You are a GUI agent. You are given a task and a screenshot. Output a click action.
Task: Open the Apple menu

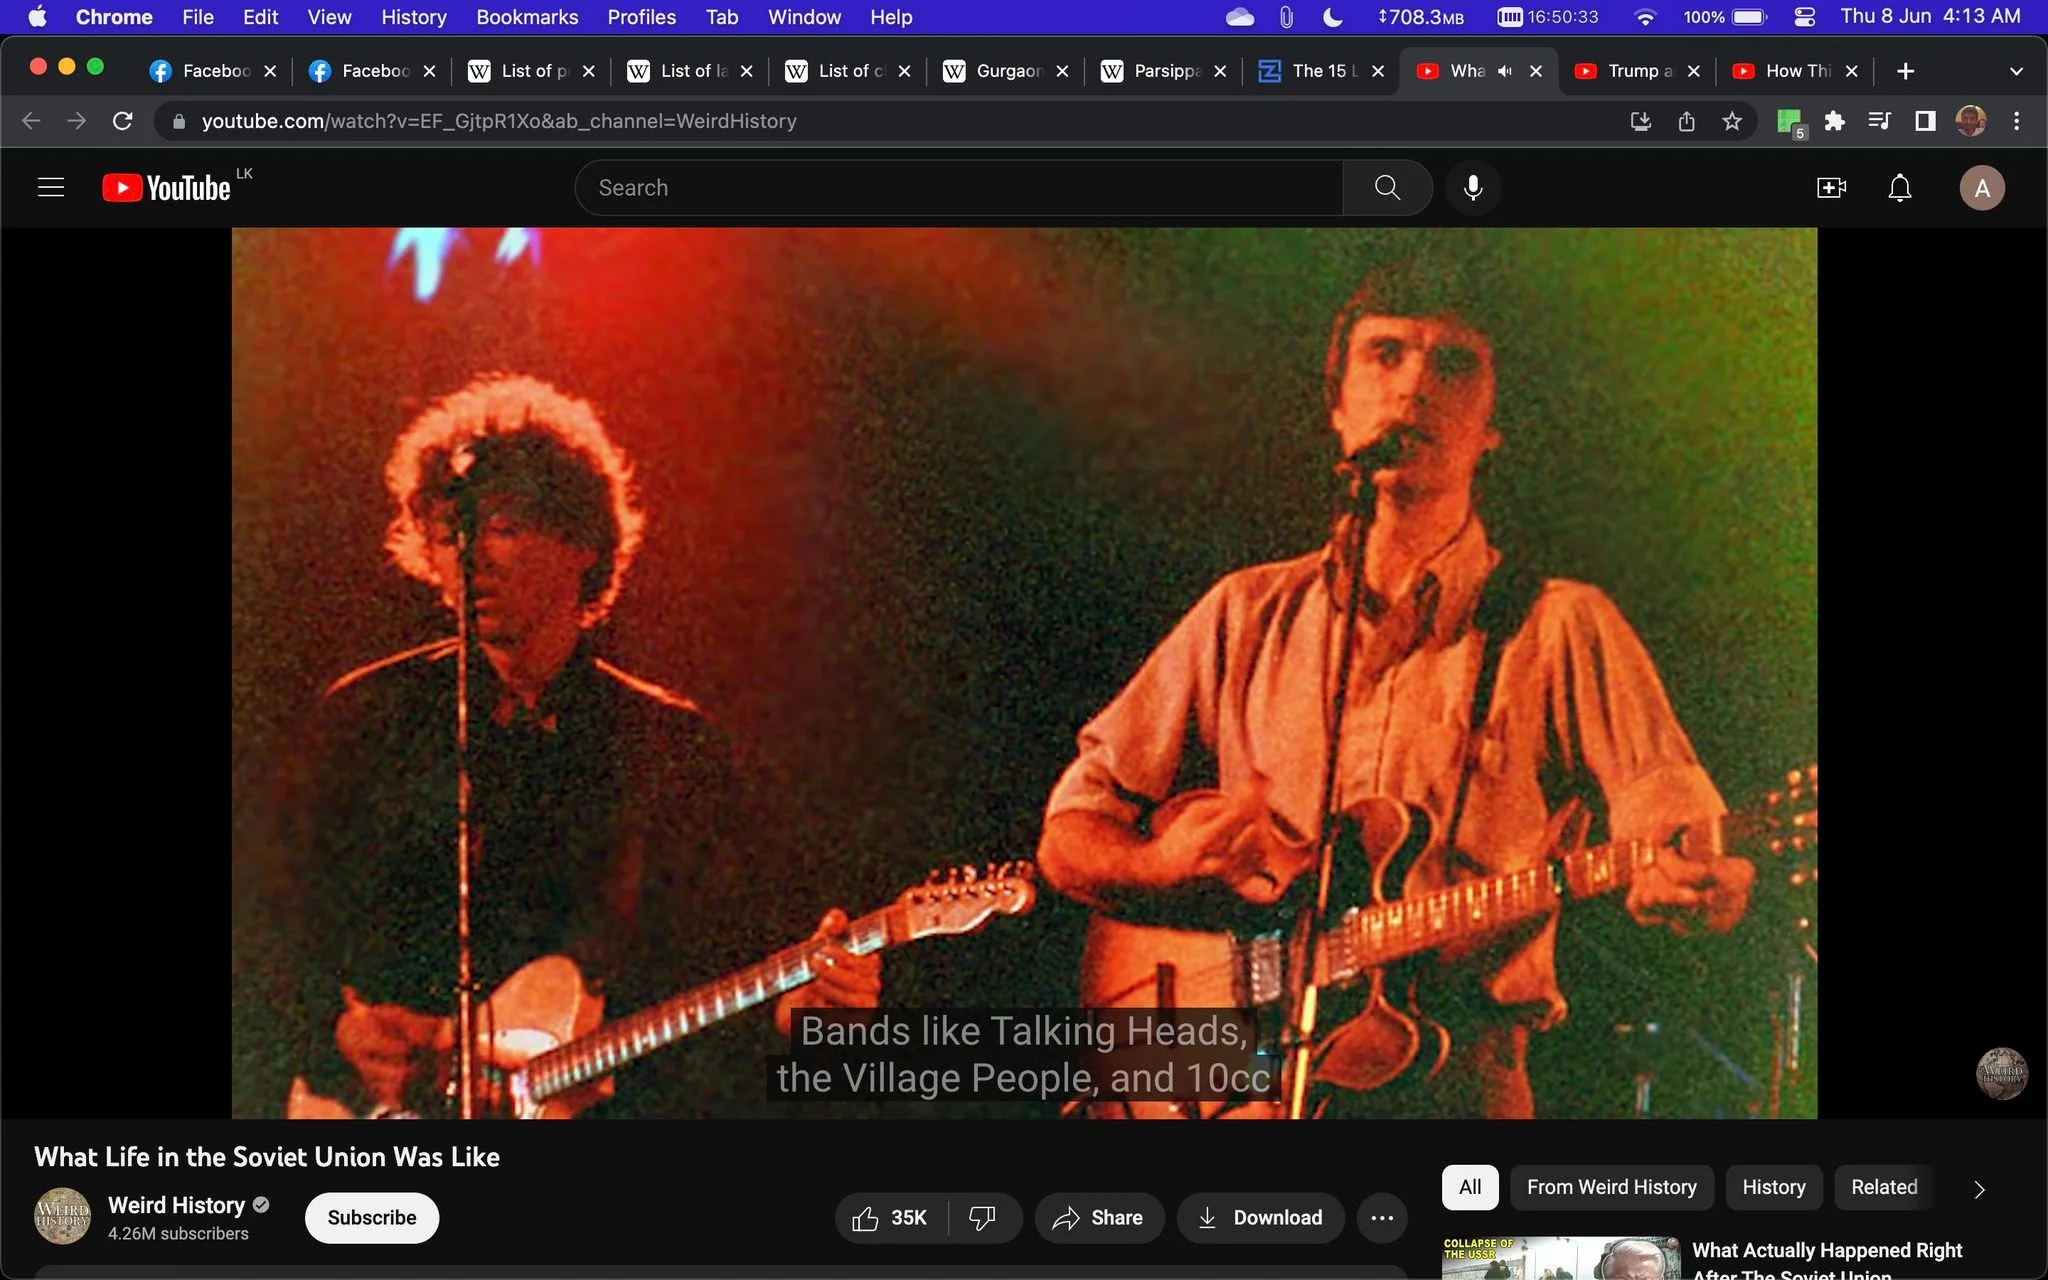pyautogui.click(x=37, y=17)
